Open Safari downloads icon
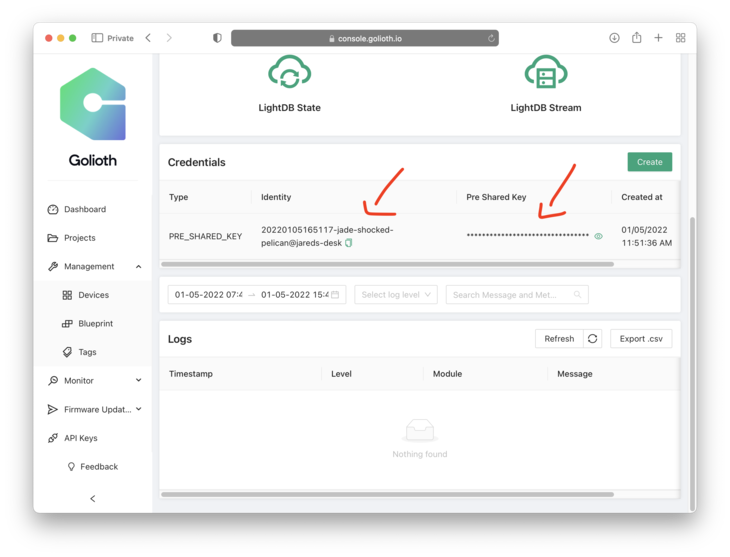 [x=614, y=38]
